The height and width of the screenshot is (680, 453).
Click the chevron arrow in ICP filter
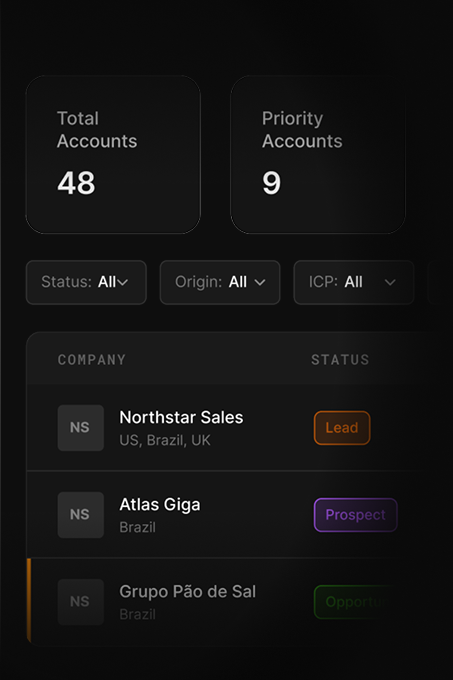390,283
